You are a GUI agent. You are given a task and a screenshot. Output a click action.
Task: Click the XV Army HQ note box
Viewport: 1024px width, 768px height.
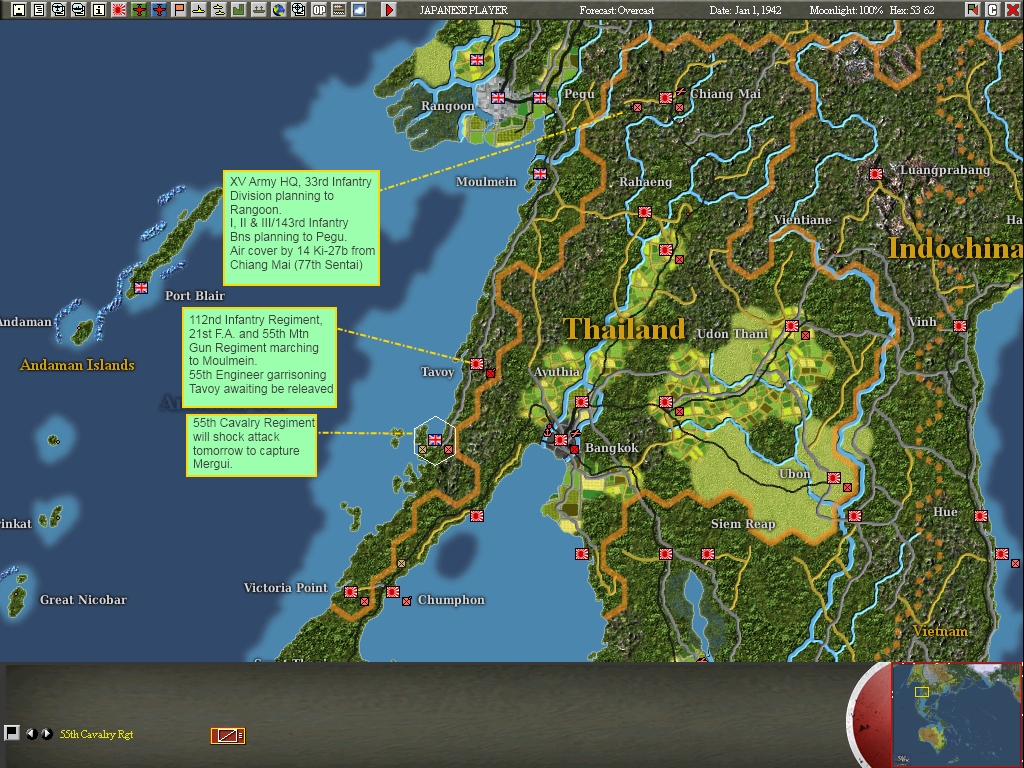(x=301, y=228)
